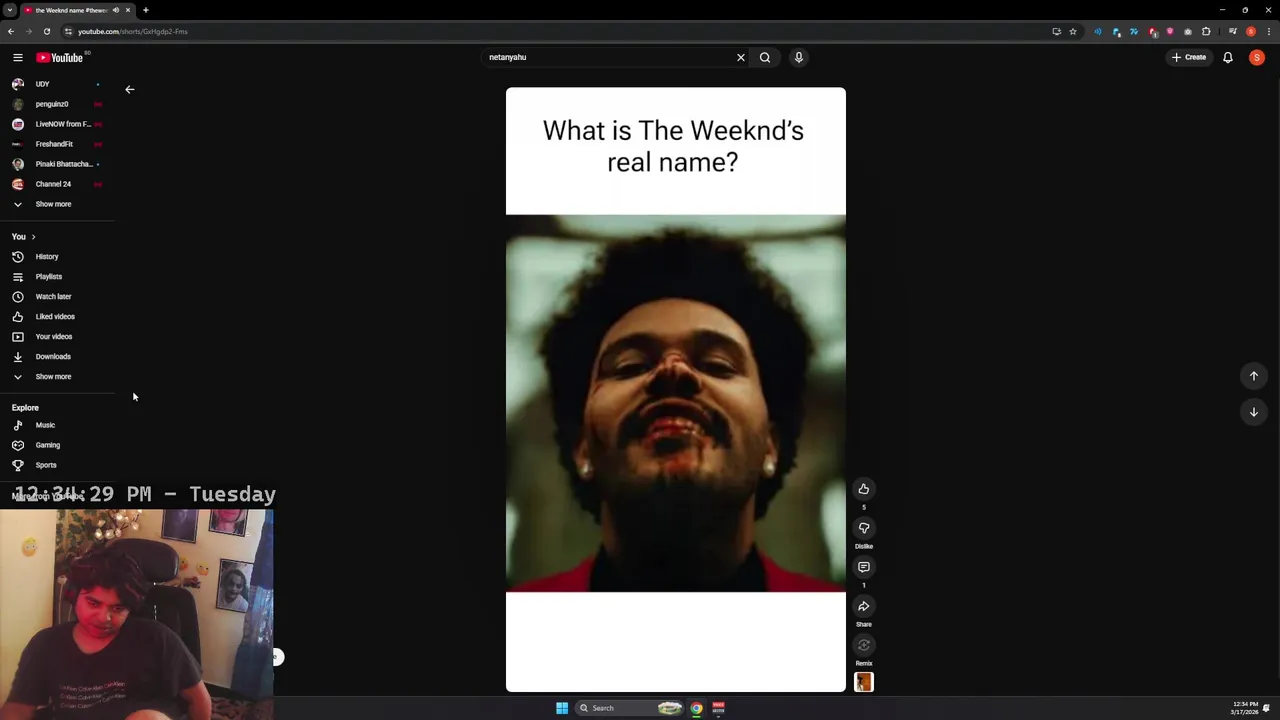Open UDY subscription channel
Image resolution: width=1280 pixels, height=720 pixels.
click(x=56, y=84)
